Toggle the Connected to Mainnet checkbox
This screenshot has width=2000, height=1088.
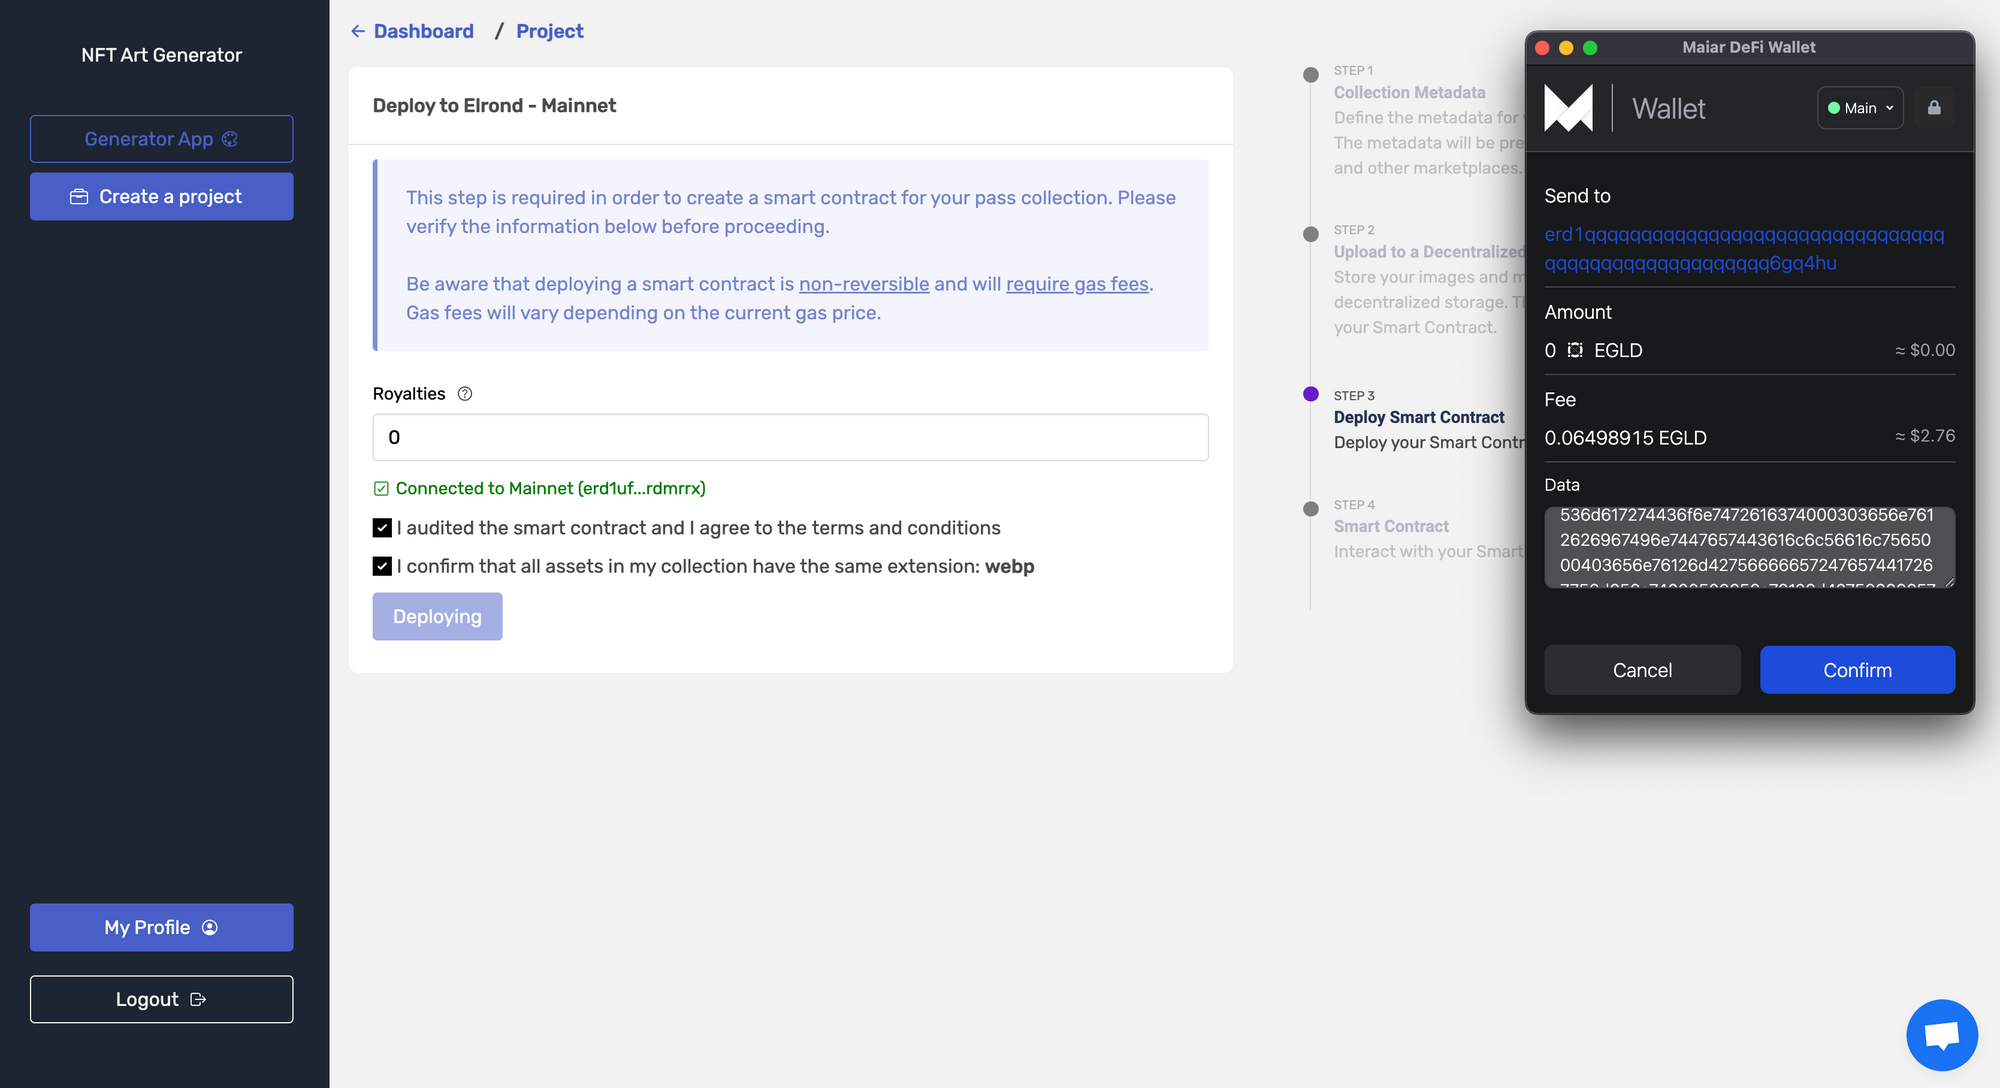[x=382, y=488]
